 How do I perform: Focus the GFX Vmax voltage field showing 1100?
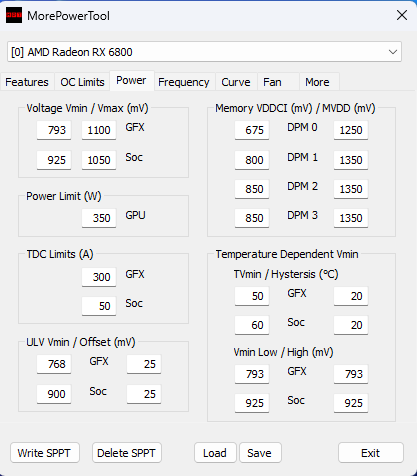99,130
